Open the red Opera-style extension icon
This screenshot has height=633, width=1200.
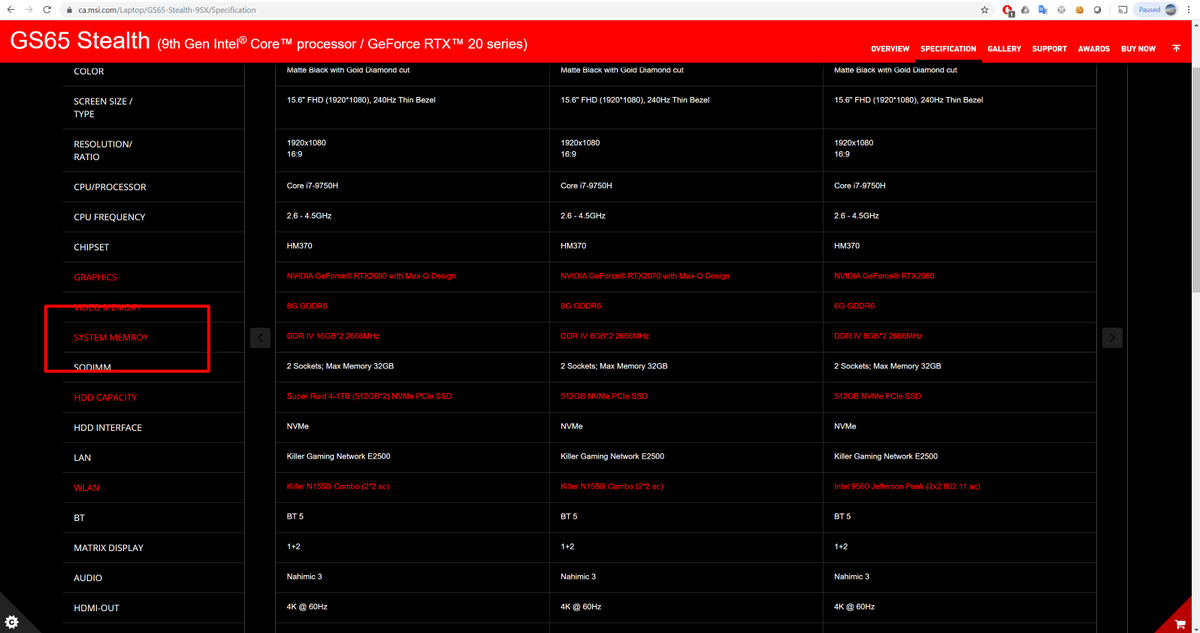pyautogui.click(x=1008, y=10)
